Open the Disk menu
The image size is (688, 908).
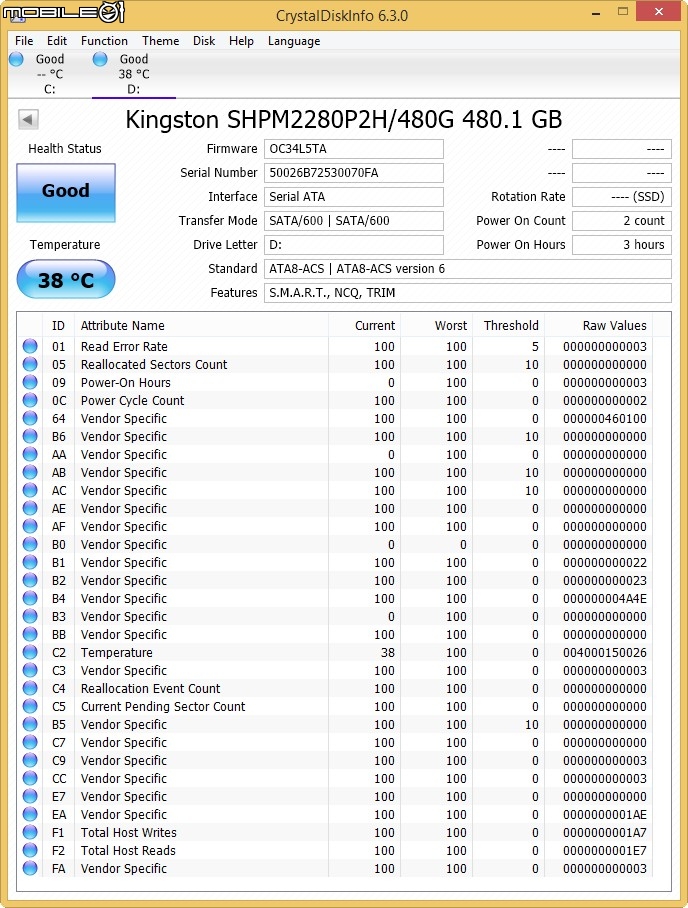204,41
